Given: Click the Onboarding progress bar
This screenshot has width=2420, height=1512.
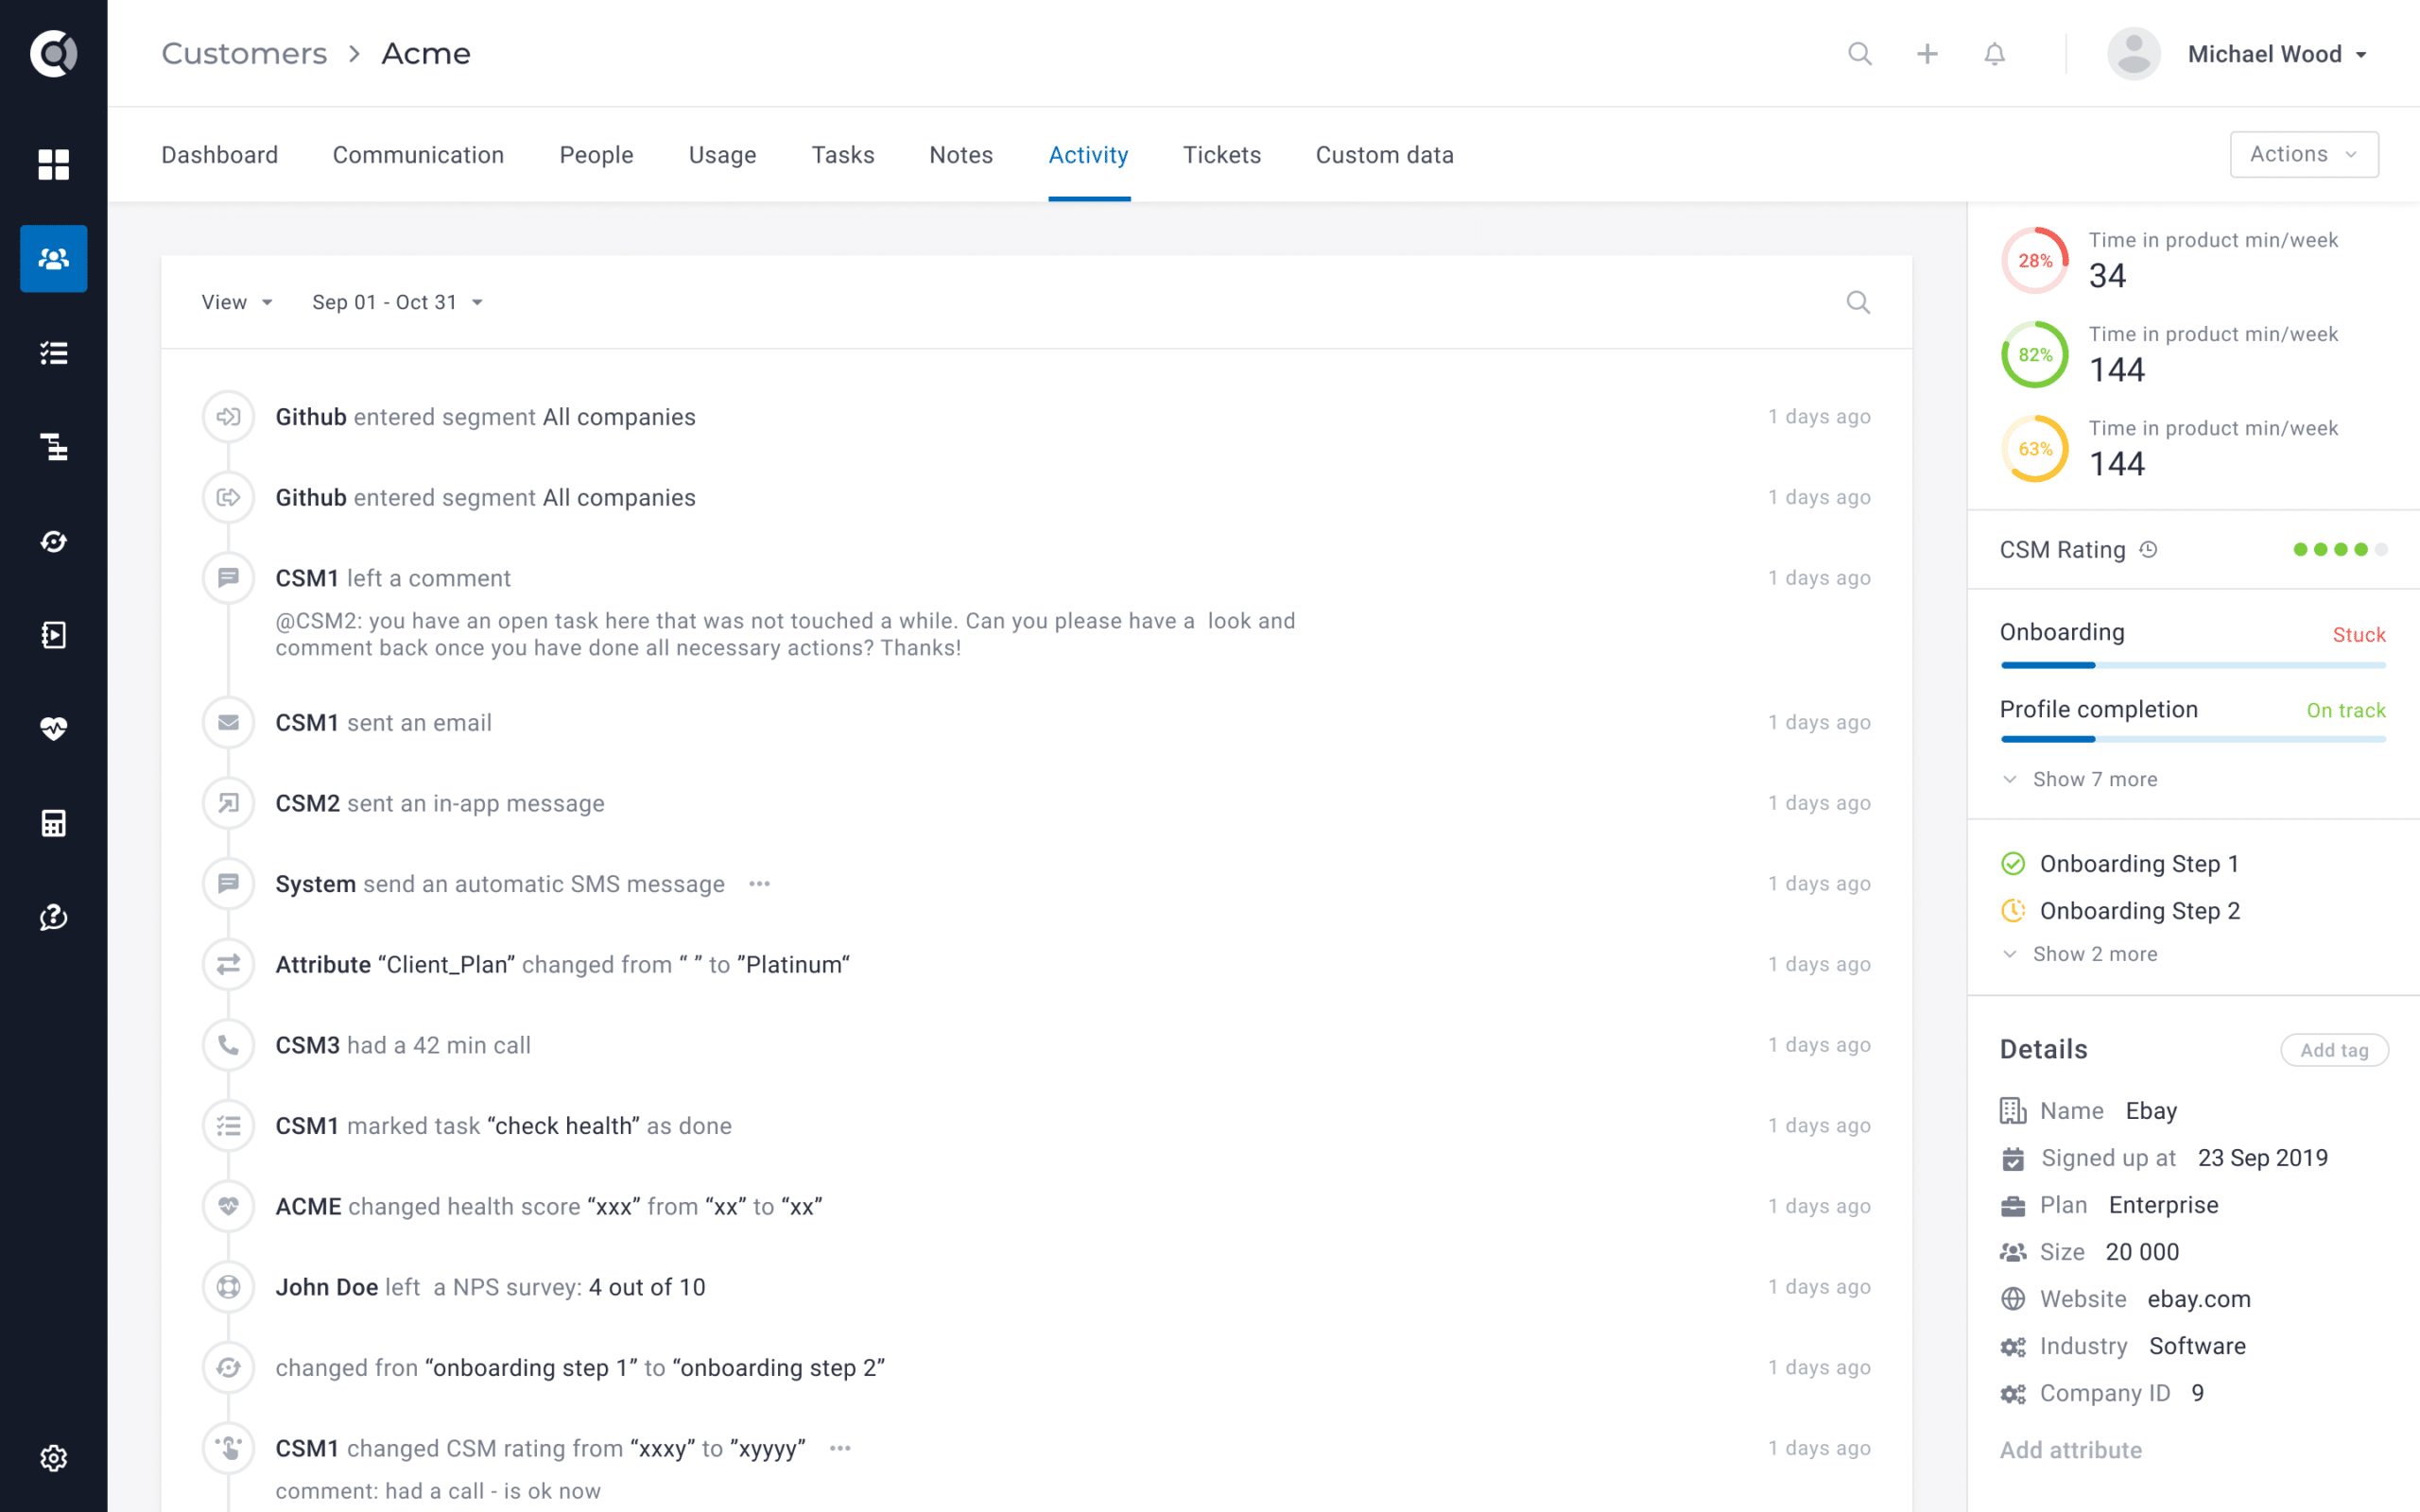Looking at the screenshot, I should [2193, 665].
